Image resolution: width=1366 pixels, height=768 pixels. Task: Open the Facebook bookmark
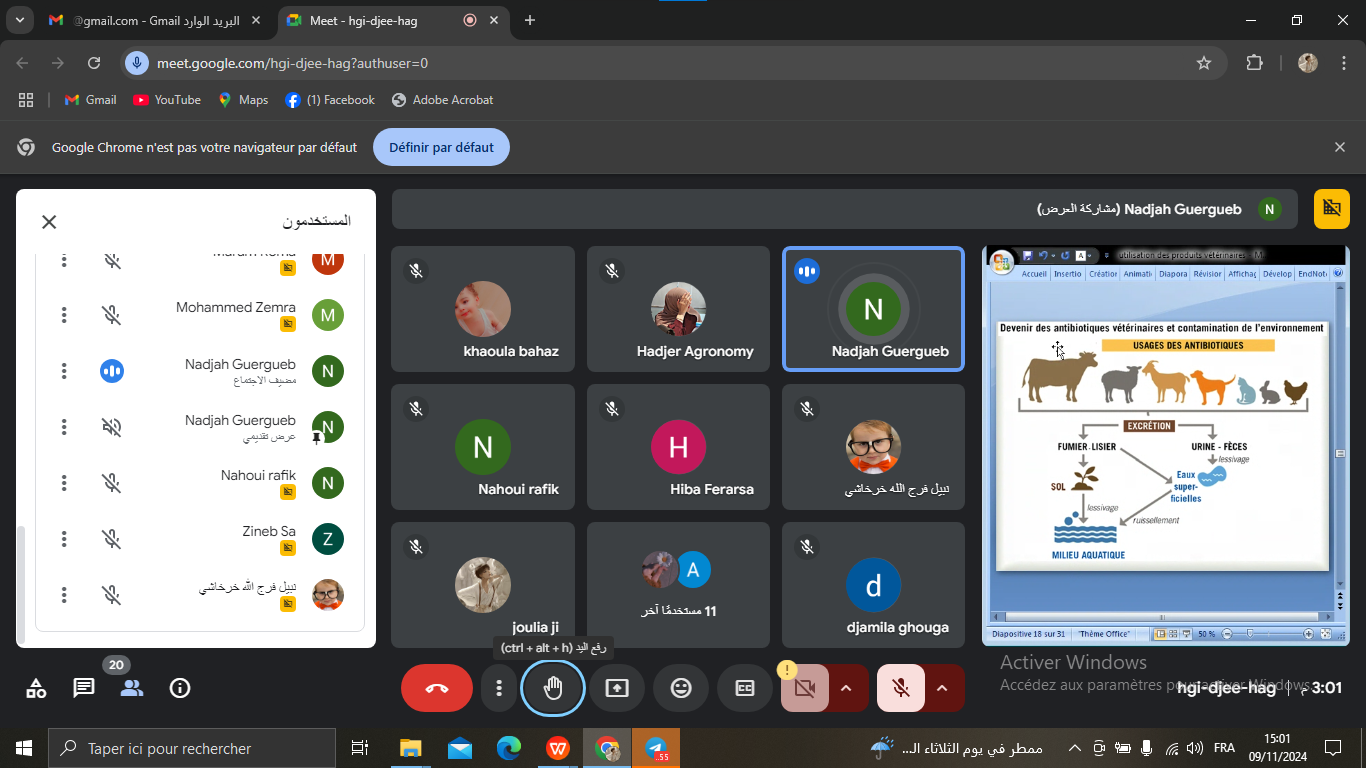[x=330, y=100]
